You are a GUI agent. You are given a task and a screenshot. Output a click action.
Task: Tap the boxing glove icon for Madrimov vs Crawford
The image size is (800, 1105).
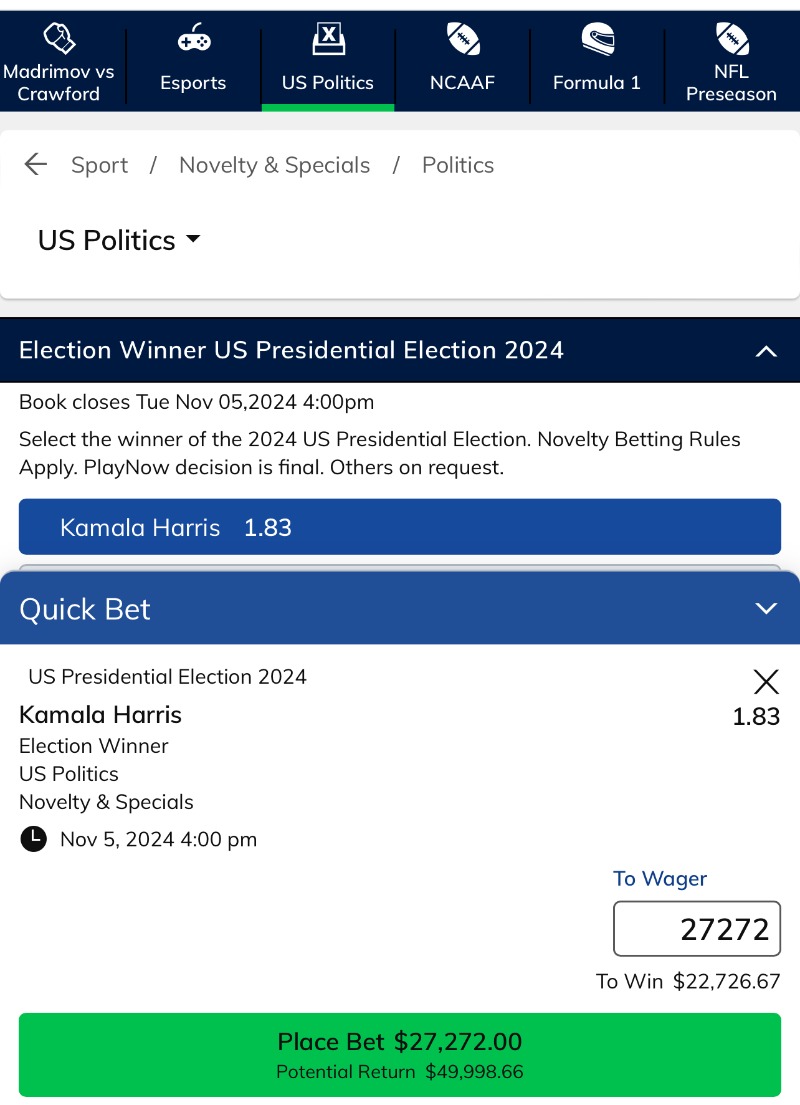pos(58,39)
